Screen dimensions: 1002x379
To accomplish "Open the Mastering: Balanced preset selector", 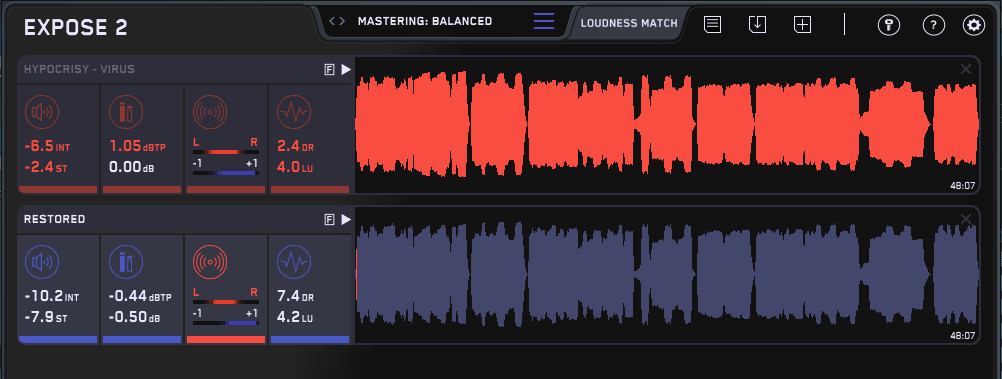I will [x=425, y=21].
